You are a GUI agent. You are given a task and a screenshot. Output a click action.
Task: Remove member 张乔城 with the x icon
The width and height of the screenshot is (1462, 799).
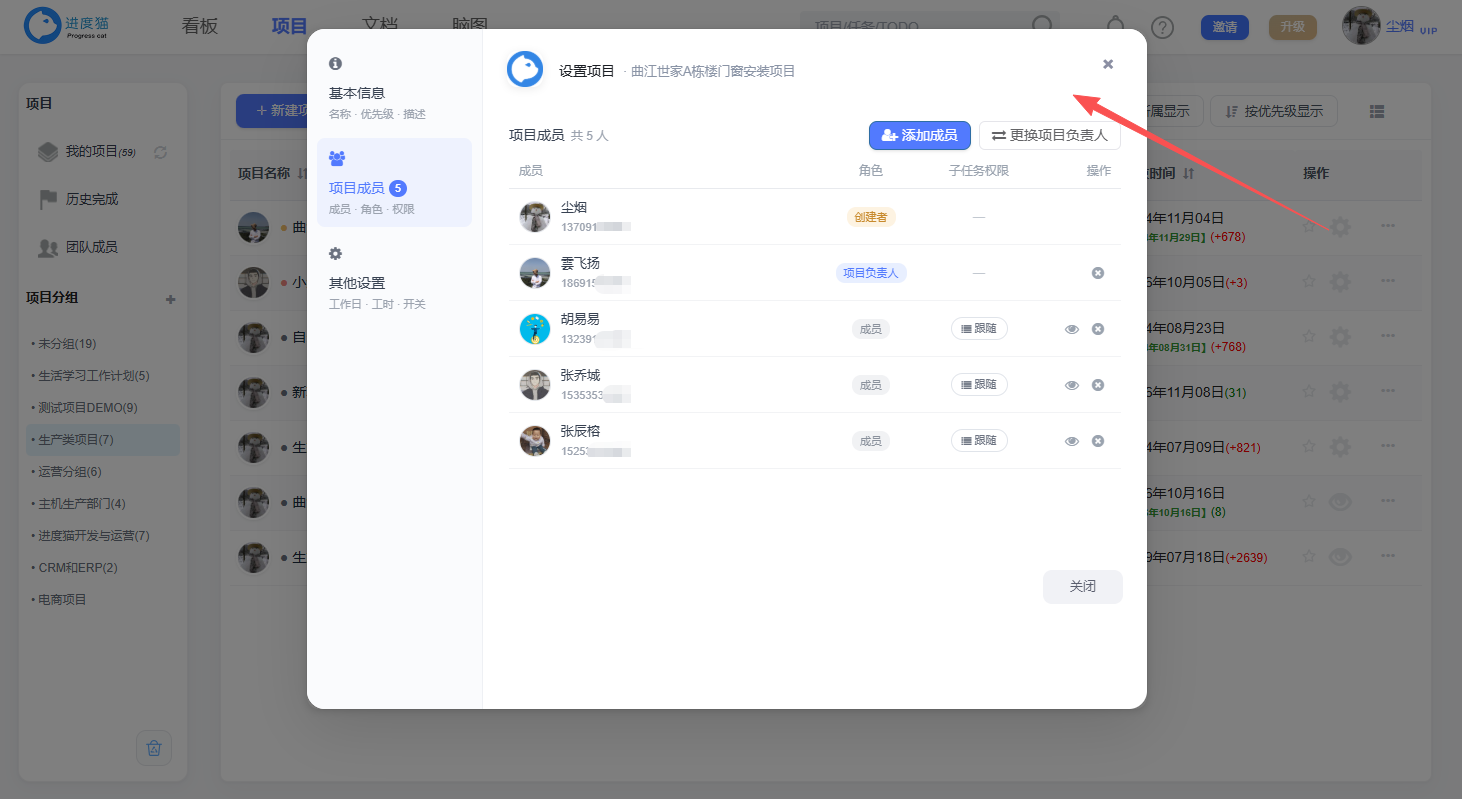click(1098, 385)
